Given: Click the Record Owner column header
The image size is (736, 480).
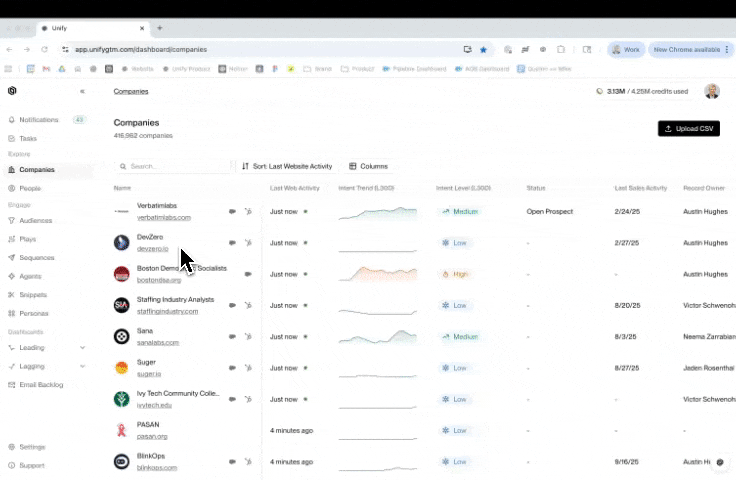Looking at the screenshot, I should click(704, 188).
